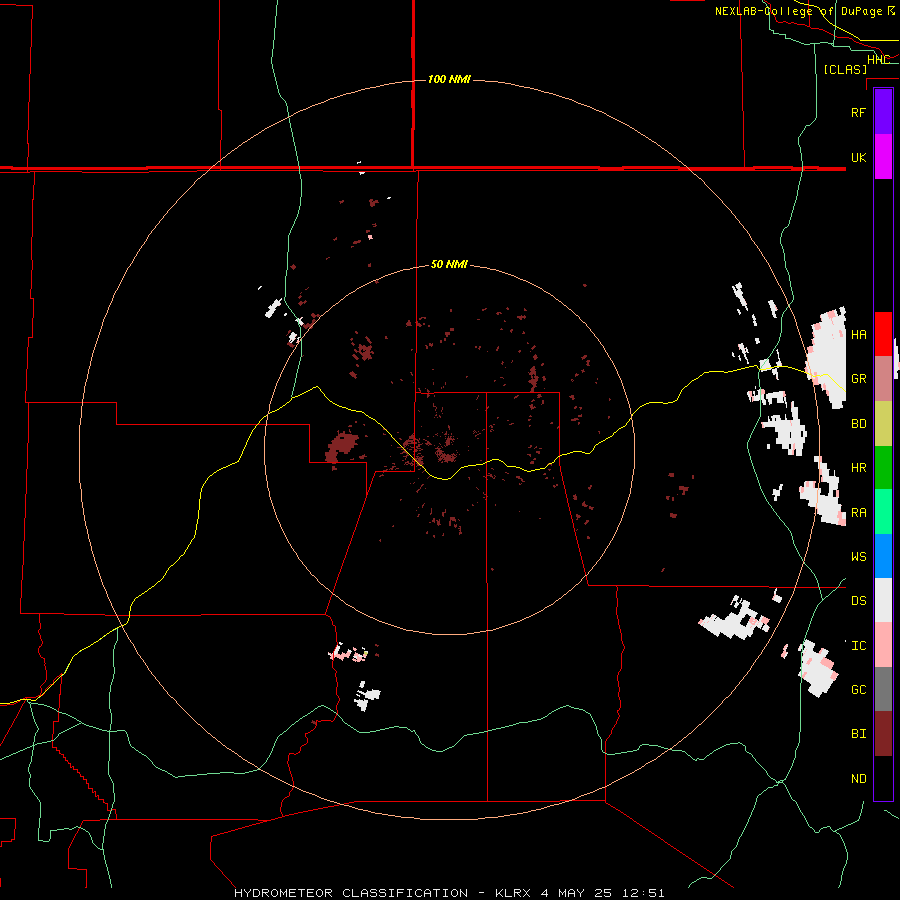This screenshot has height=900, width=900.
Task: Click the 100 NMI range ring label
Action: pyautogui.click(x=449, y=79)
